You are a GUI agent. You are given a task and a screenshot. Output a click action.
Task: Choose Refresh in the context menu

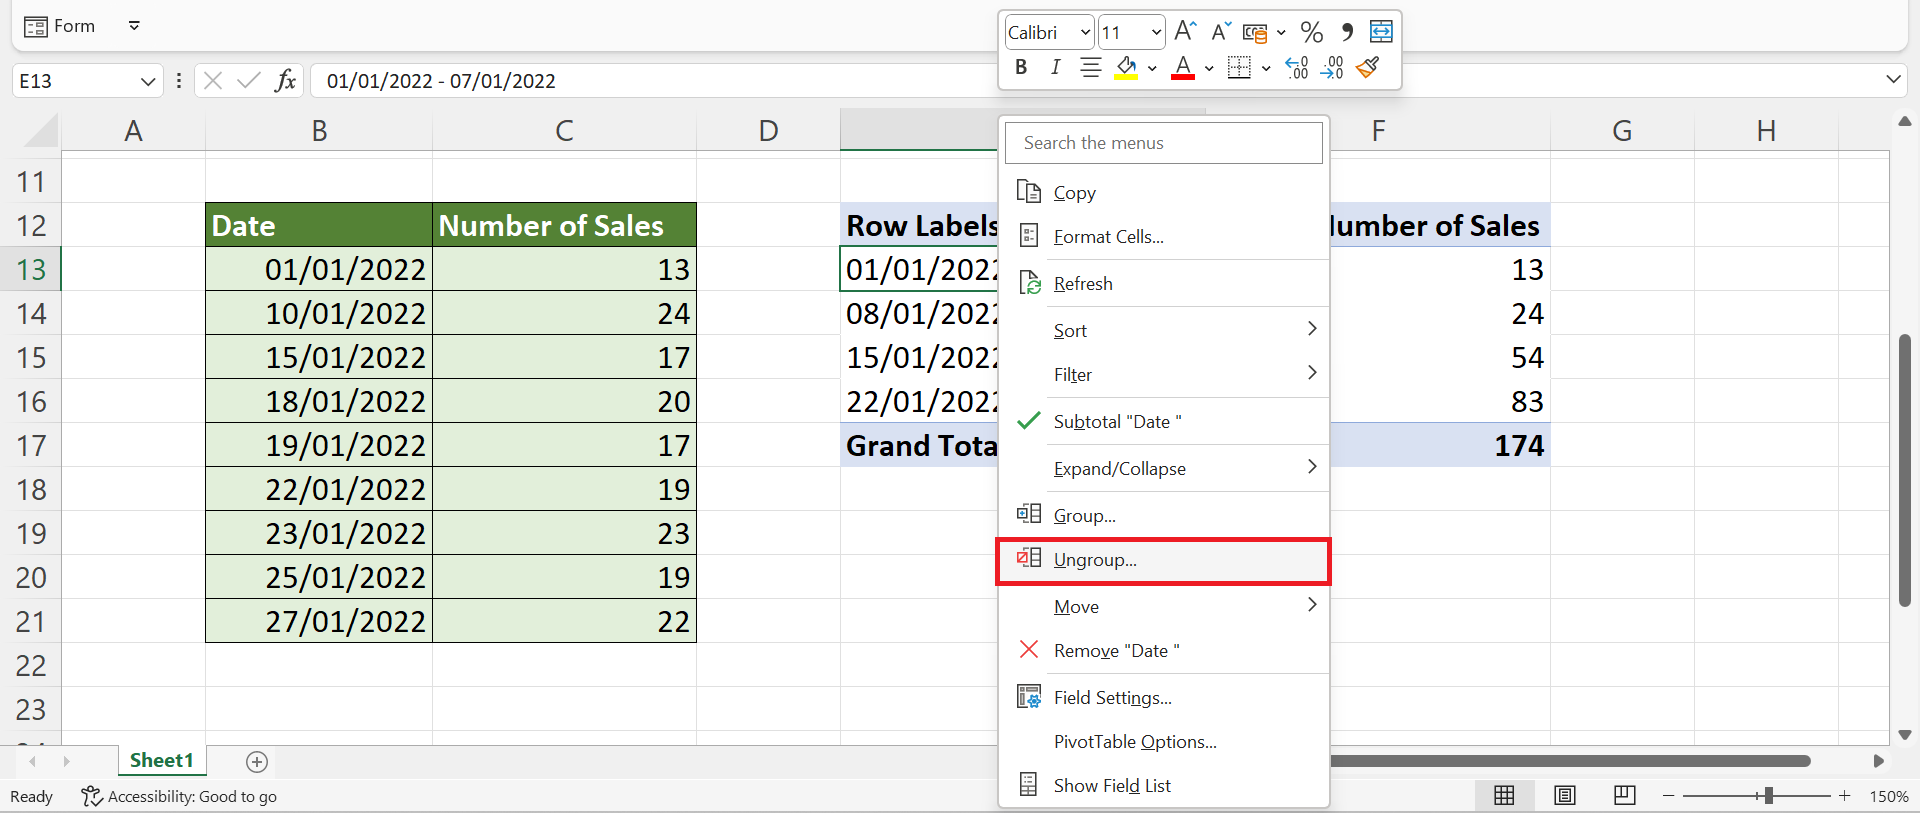pyautogui.click(x=1083, y=284)
